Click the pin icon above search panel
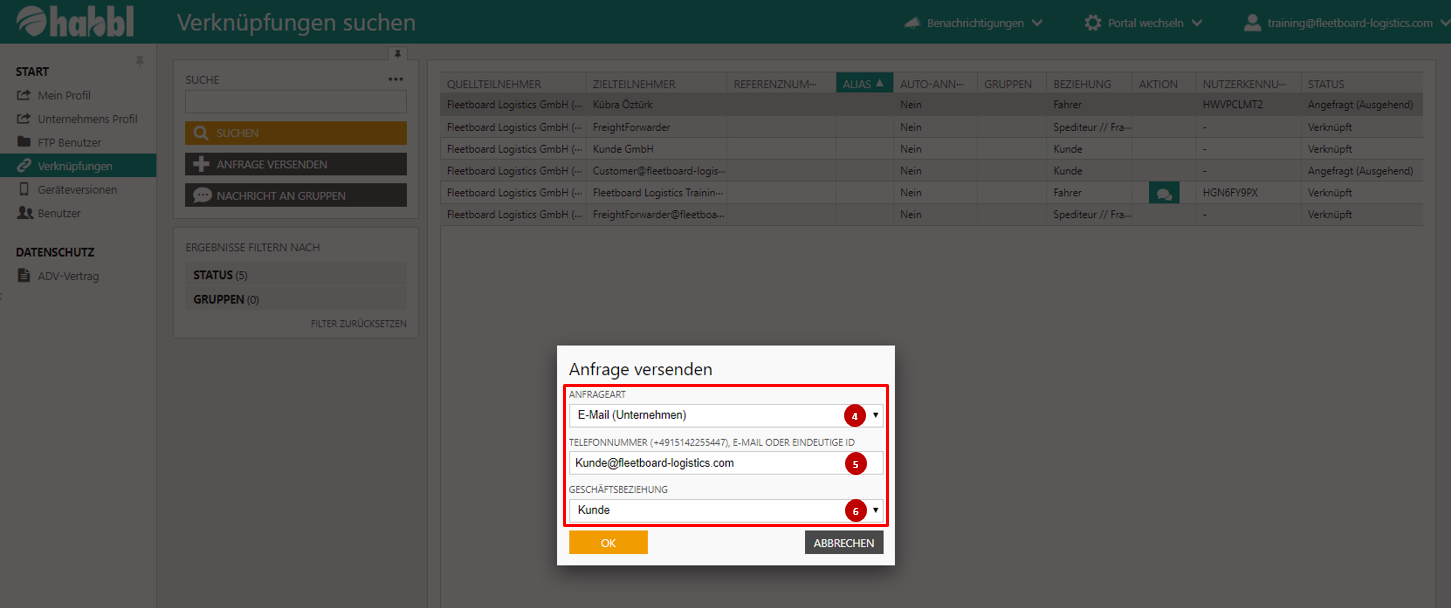This screenshot has width=1451, height=608. pos(397,54)
